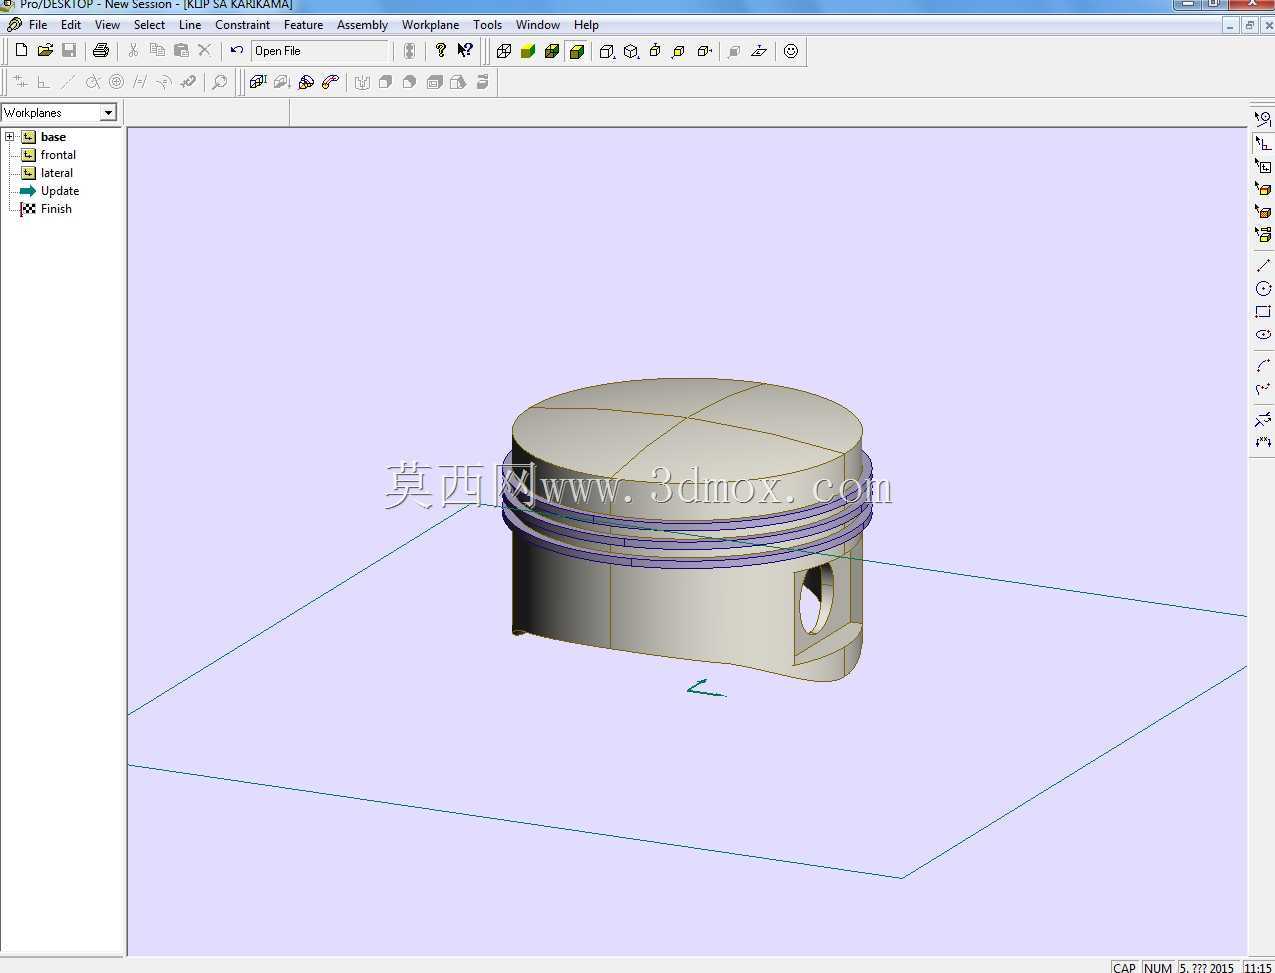1275x973 pixels.
Task: Select transparent shaded cube display icon
Action: point(552,51)
